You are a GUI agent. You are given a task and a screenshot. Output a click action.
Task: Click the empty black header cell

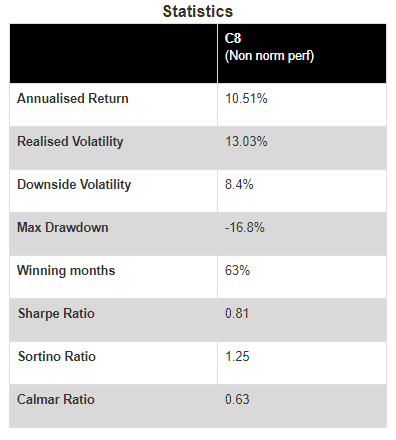(x=113, y=53)
